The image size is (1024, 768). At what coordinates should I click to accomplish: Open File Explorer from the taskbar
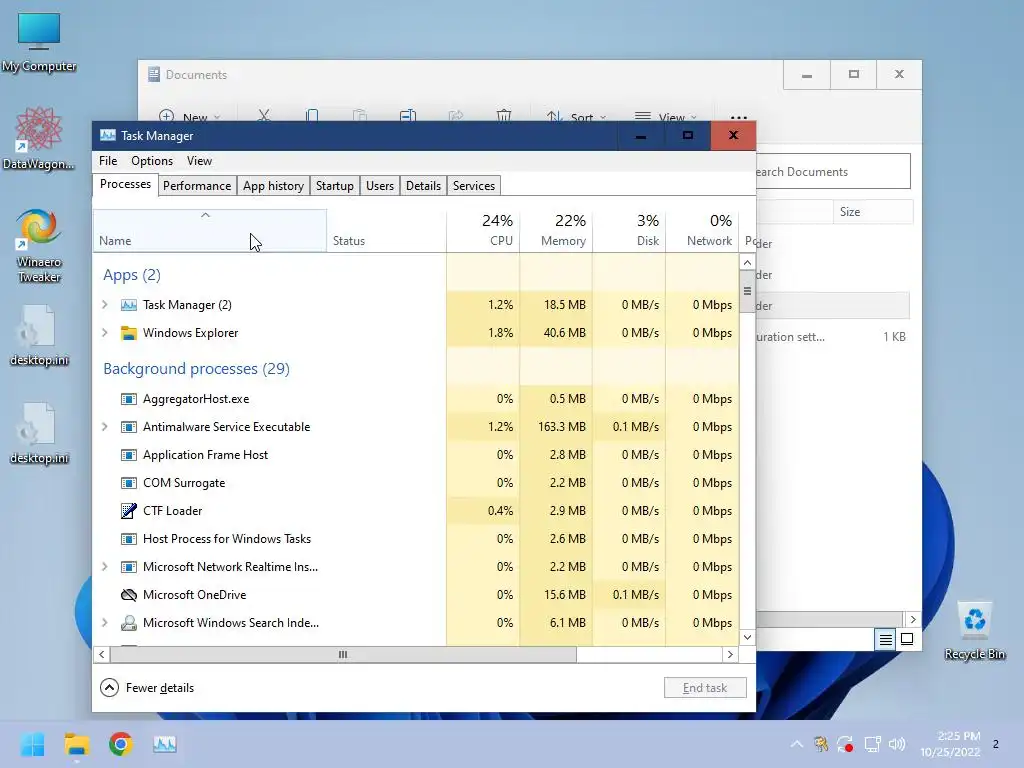pos(76,744)
